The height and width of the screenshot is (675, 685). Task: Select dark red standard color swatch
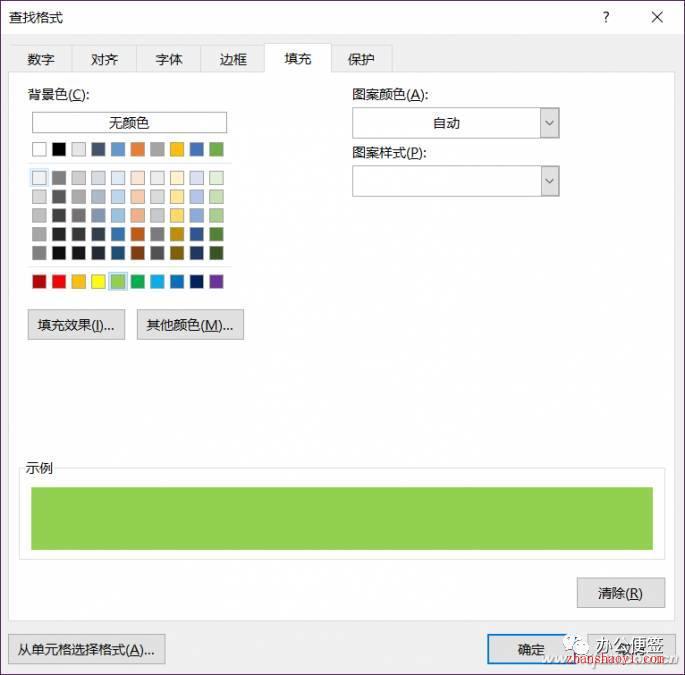tap(39, 281)
